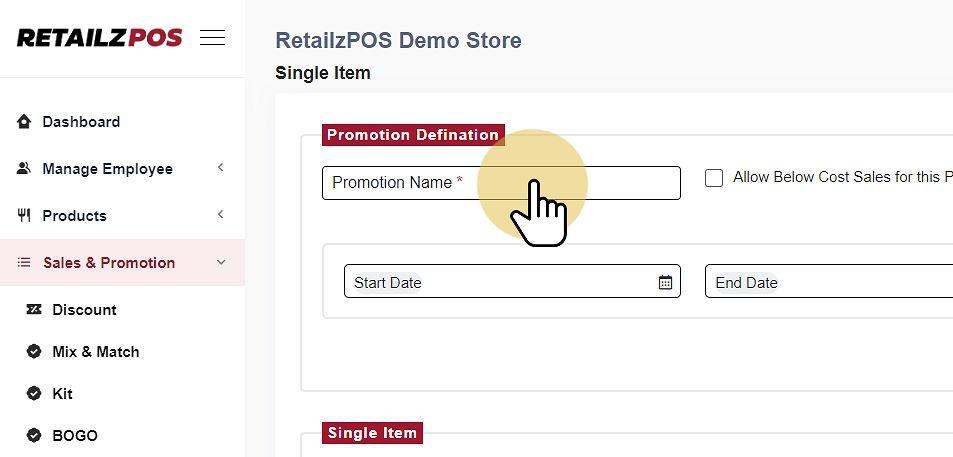The width and height of the screenshot is (953, 457).
Task: Expand the Manage Employee submenu chevron
Action: click(221, 168)
